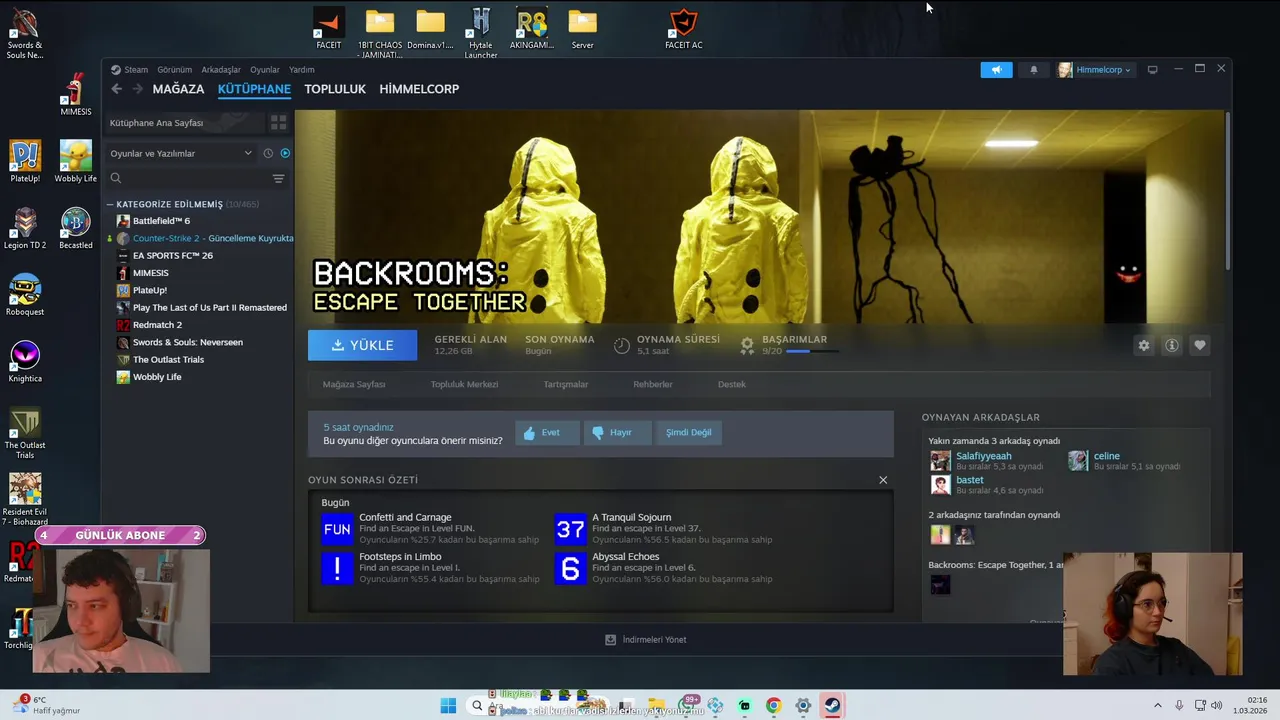The height and width of the screenshot is (720, 1280).
Task: Open the Arkadaşlar menu
Action: (221, 70)
